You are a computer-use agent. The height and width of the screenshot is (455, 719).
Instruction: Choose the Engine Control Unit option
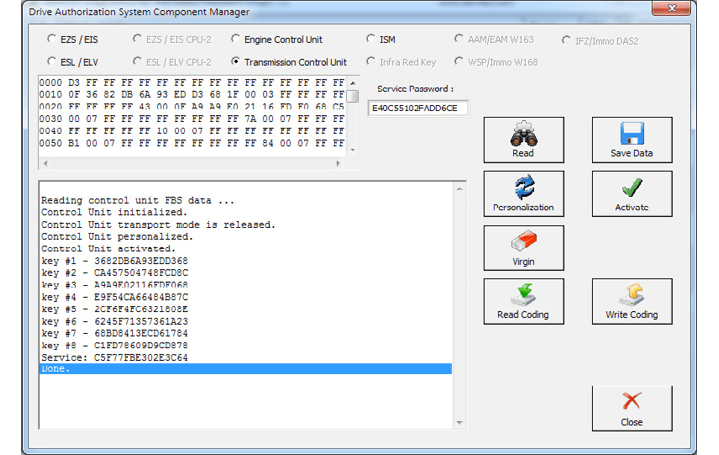click(x=236, y=40)
